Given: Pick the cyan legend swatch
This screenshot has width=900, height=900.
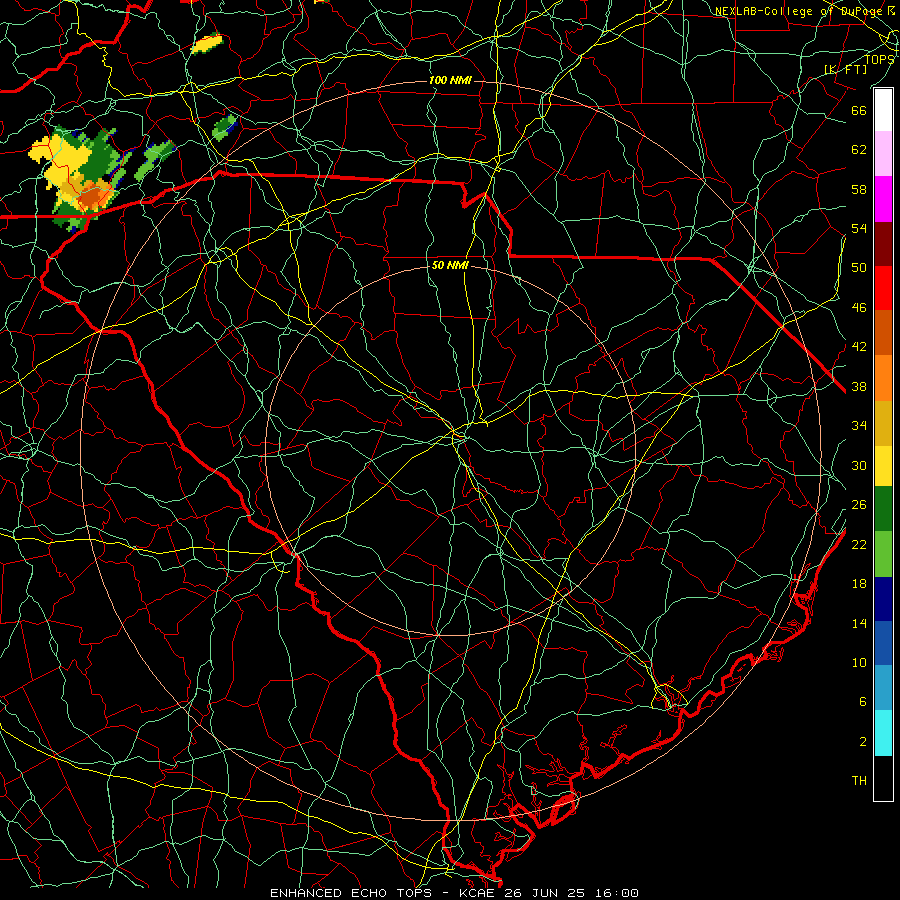Looking at the screenshot, I should click(883, 733).
